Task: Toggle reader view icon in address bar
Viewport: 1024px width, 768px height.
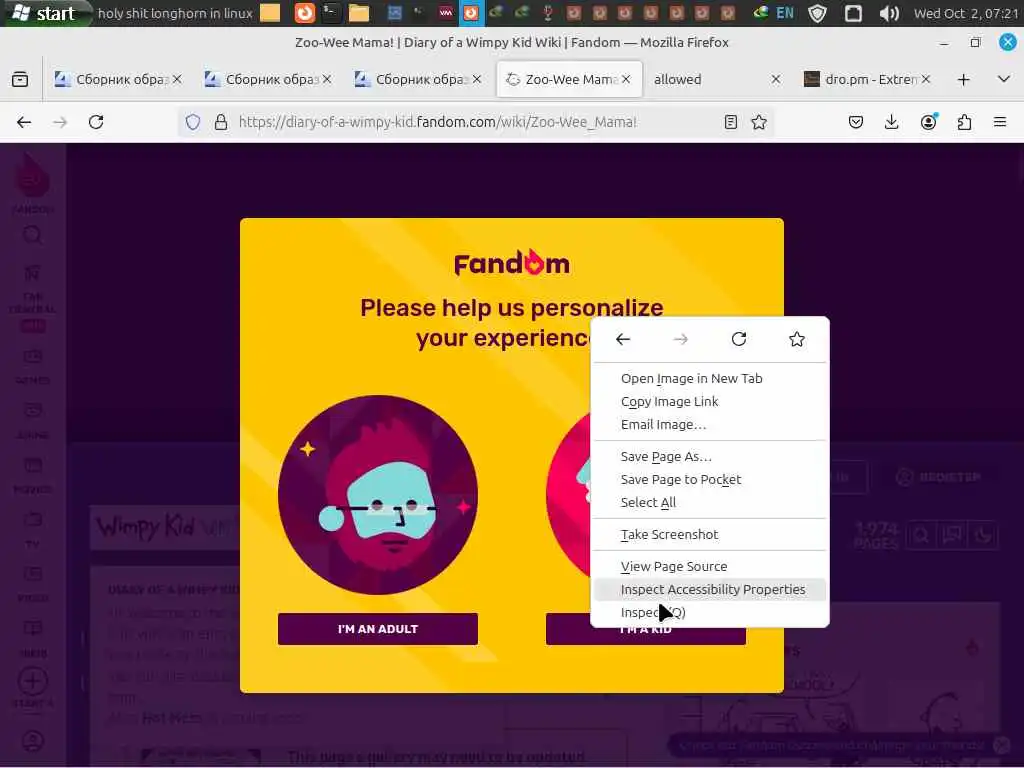Action: 731,122
